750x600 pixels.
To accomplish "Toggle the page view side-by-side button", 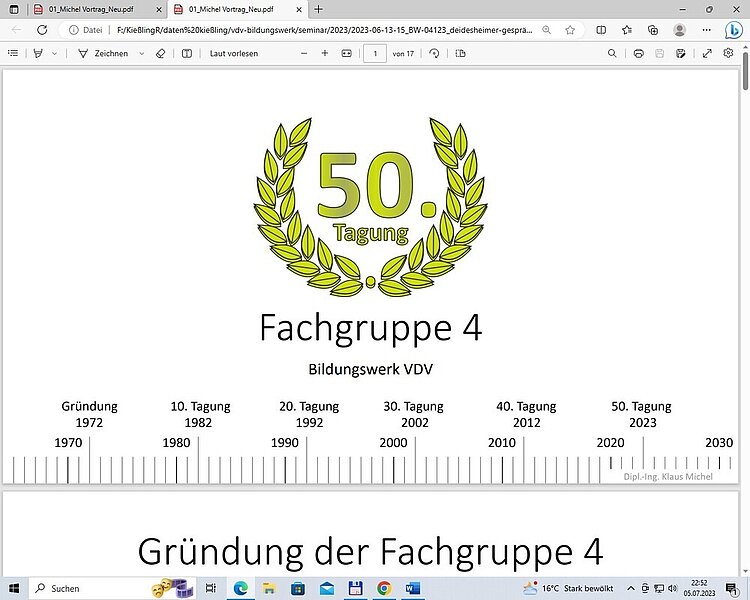I will (186, 53).
